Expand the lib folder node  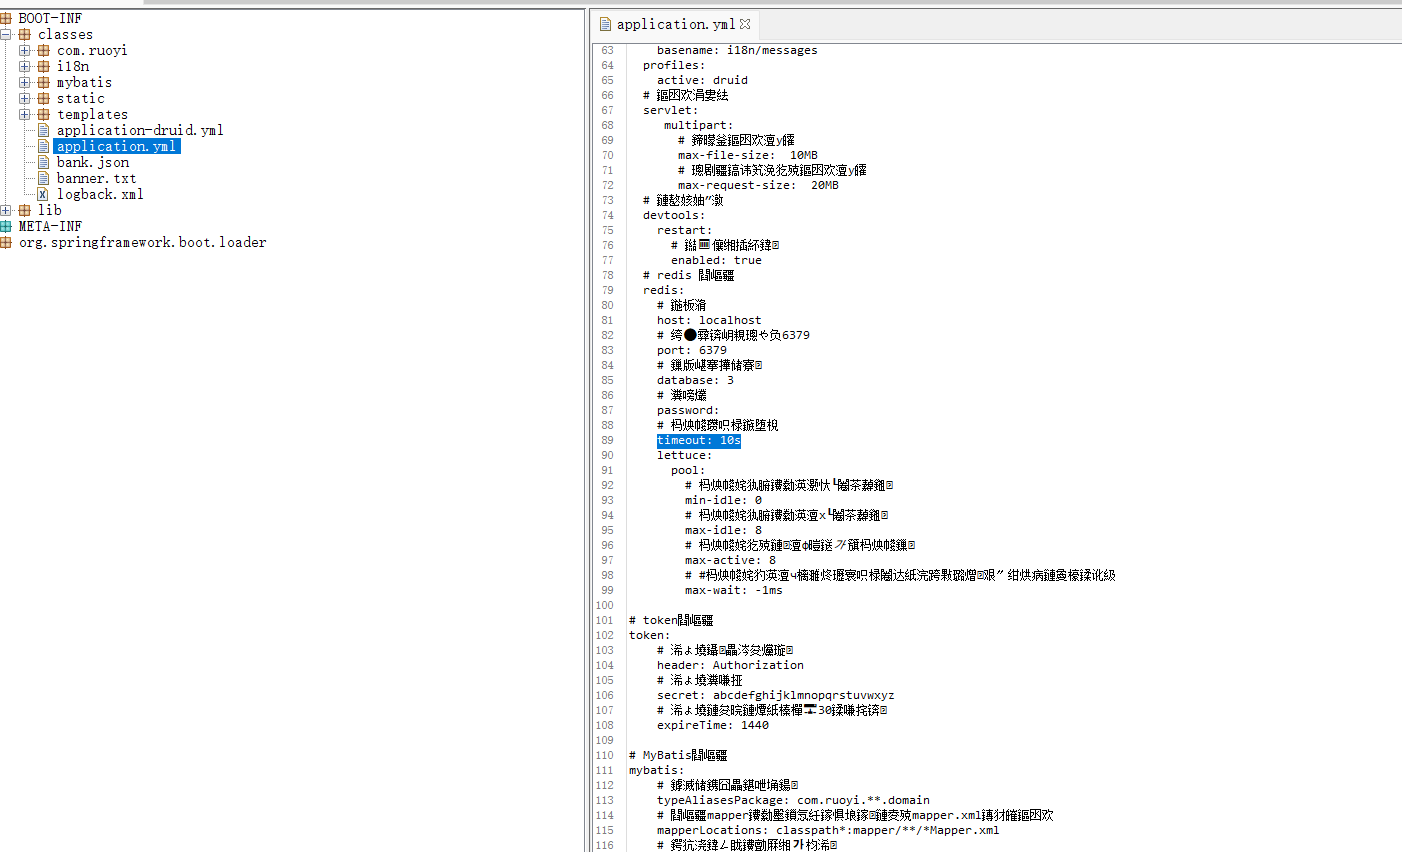[x=6, y=210]
